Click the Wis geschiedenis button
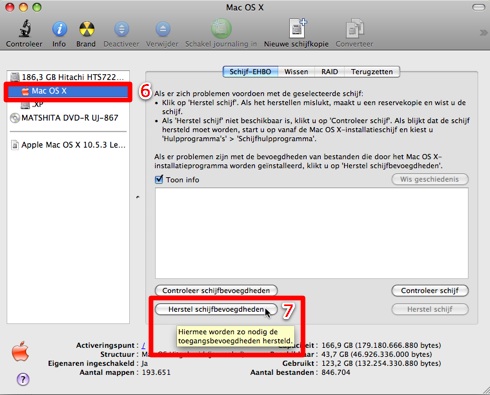The height and width of the screenshot is (395, 490). [x=430, y=179]
